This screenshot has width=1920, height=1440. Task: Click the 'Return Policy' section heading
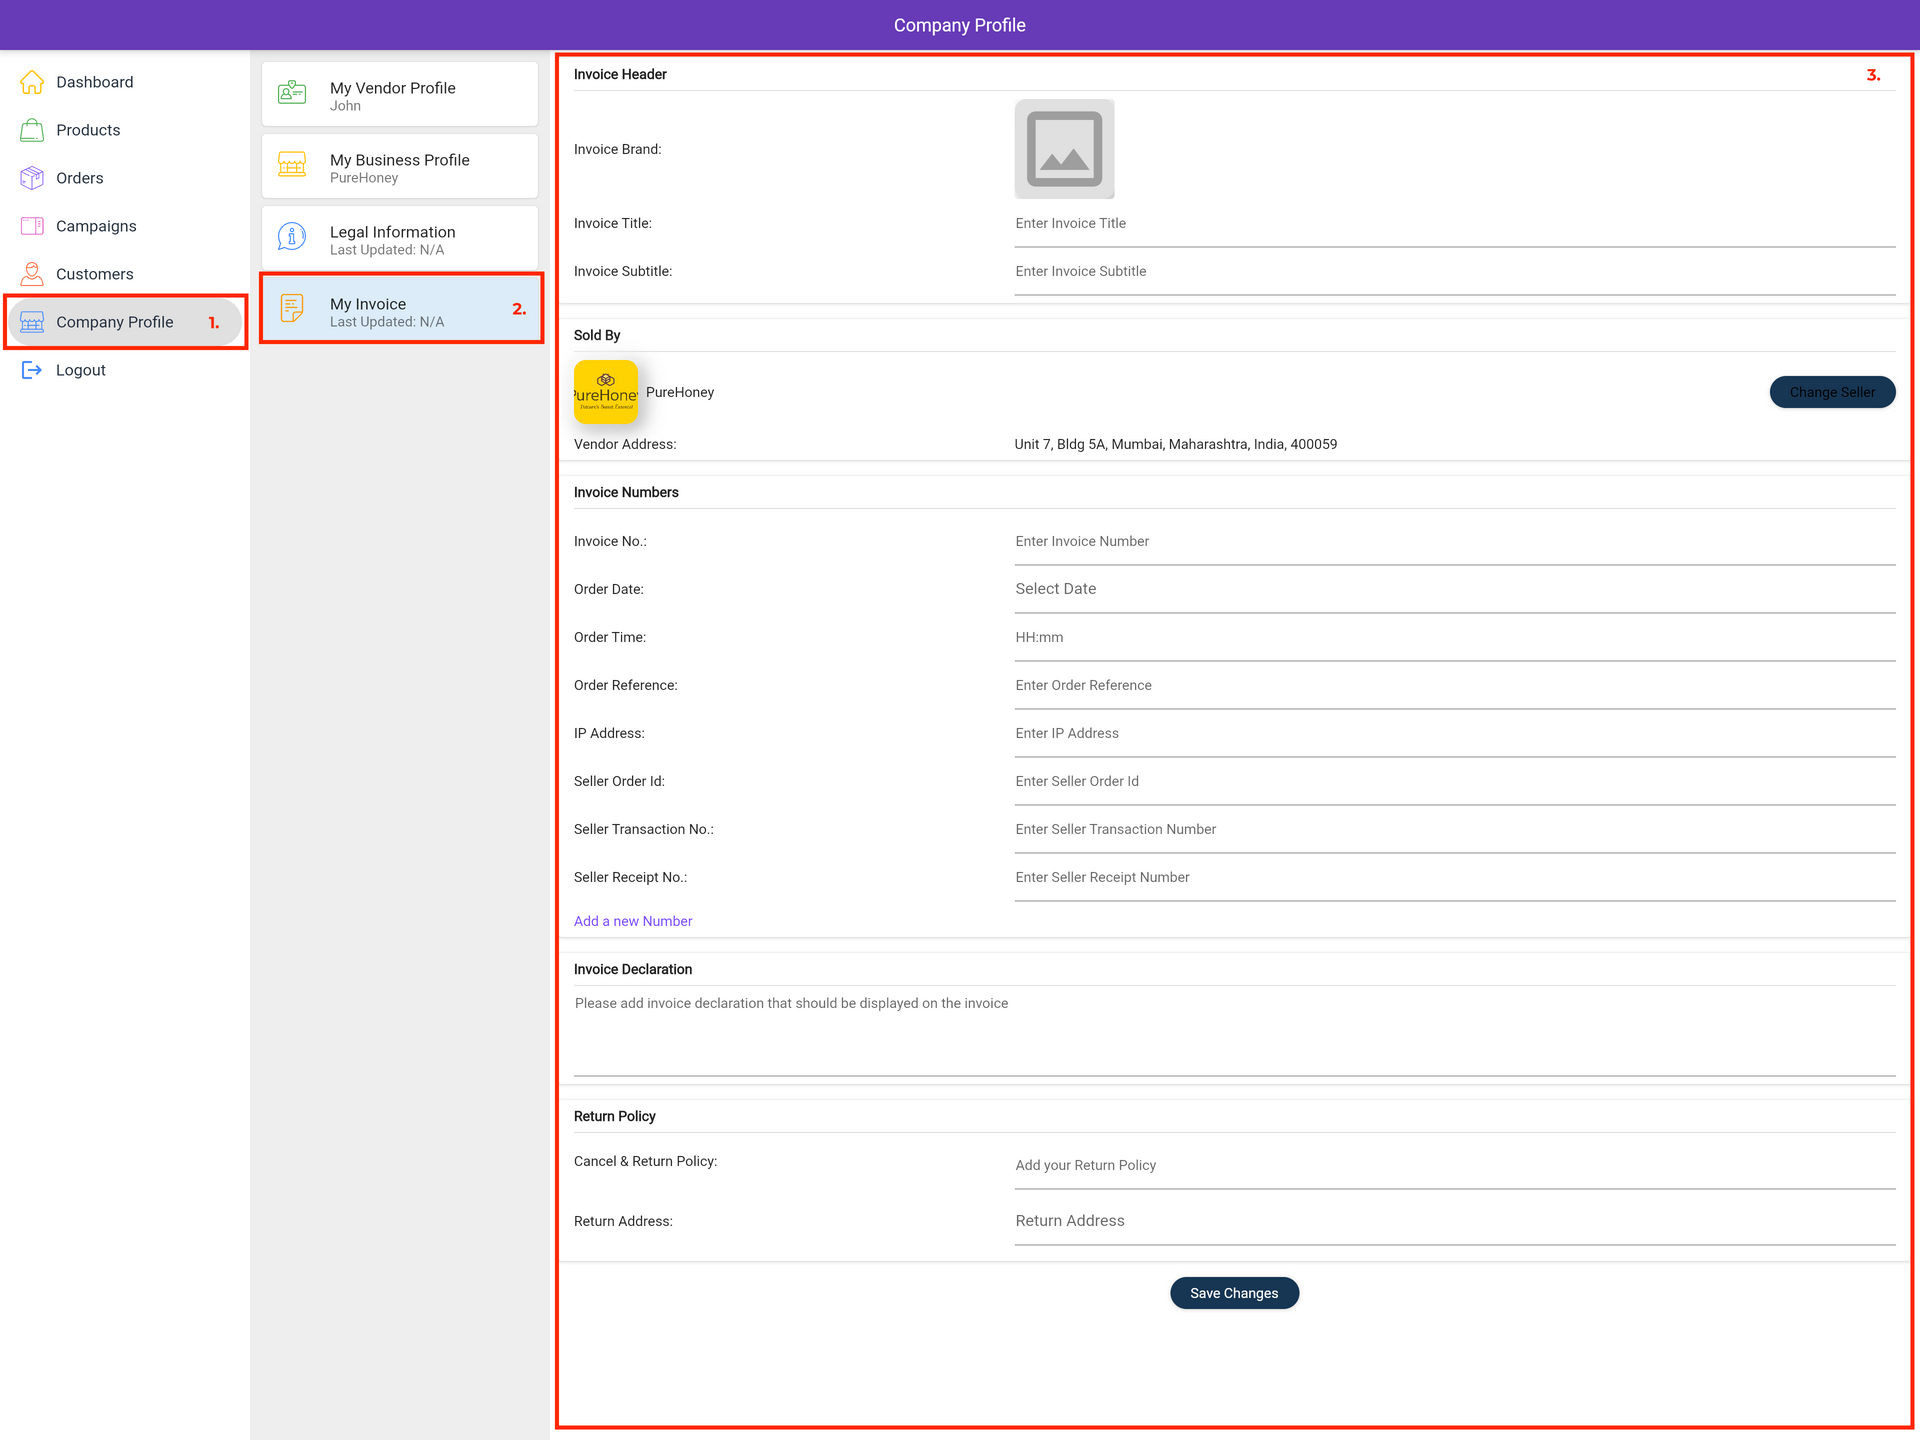click(x=615, y=1116)
